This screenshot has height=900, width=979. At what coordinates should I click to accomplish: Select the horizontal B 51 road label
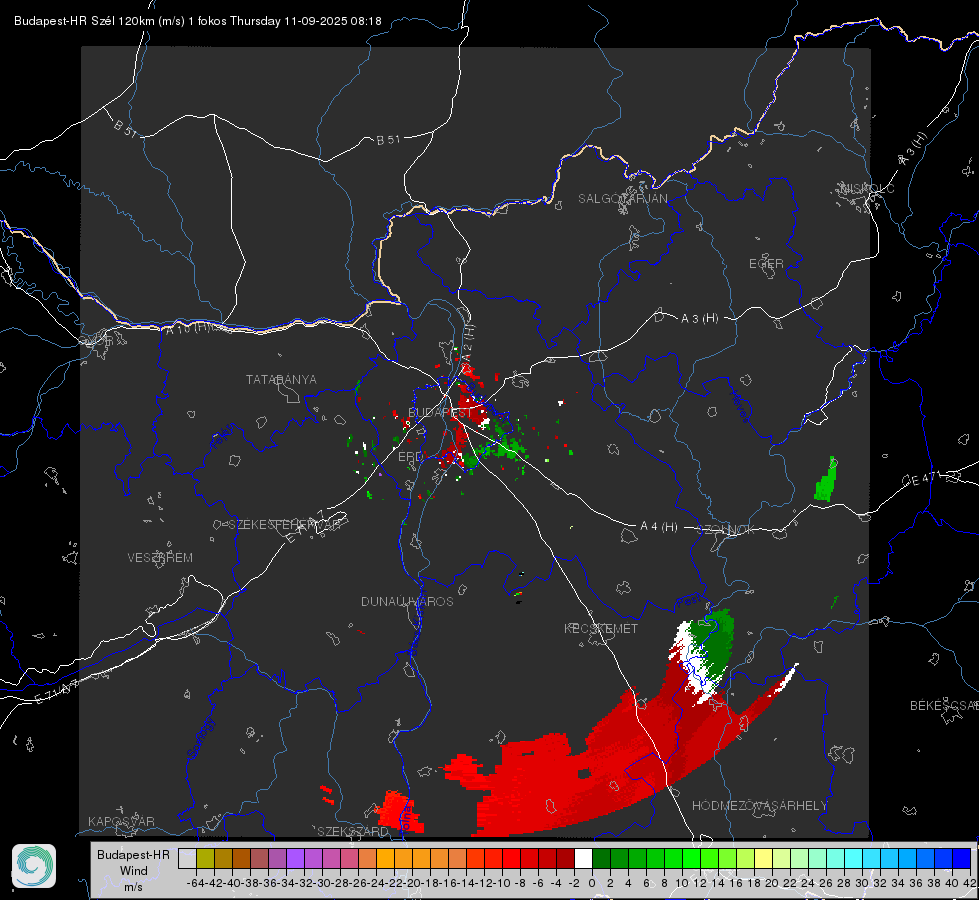pos(388,140)
